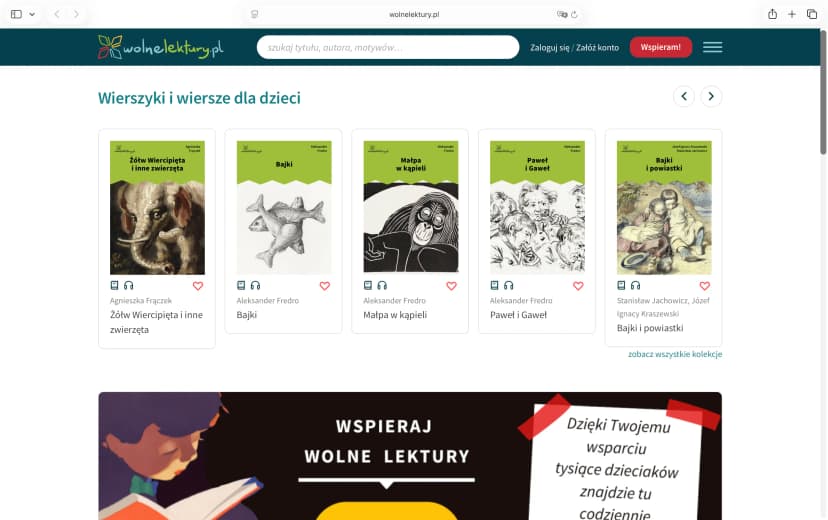The width and height of the screenshot is (828, 520).
Task: Click Zaloguj się link in header
Action: [550, 48]
